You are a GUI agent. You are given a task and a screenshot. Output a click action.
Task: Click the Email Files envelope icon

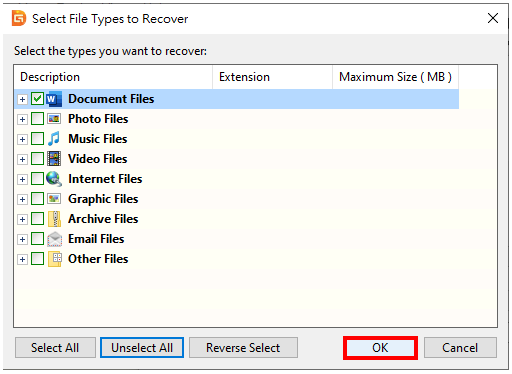point(54,239)
